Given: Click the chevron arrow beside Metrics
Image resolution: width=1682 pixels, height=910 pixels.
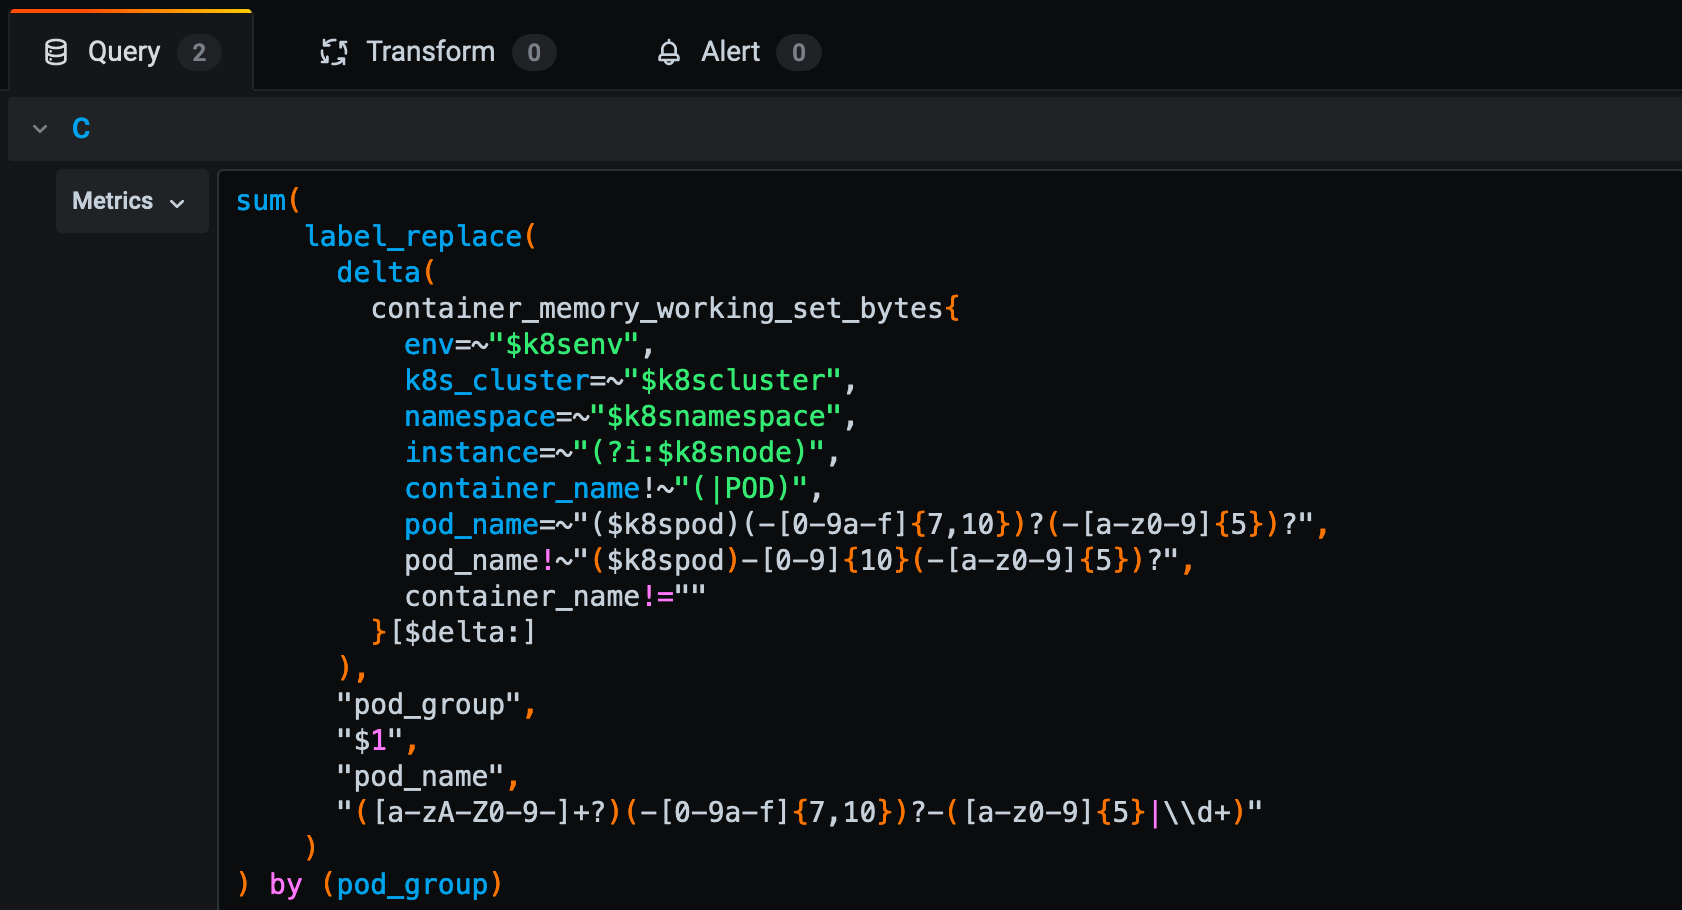Looking at the screenshot, I should pos(176,202).
